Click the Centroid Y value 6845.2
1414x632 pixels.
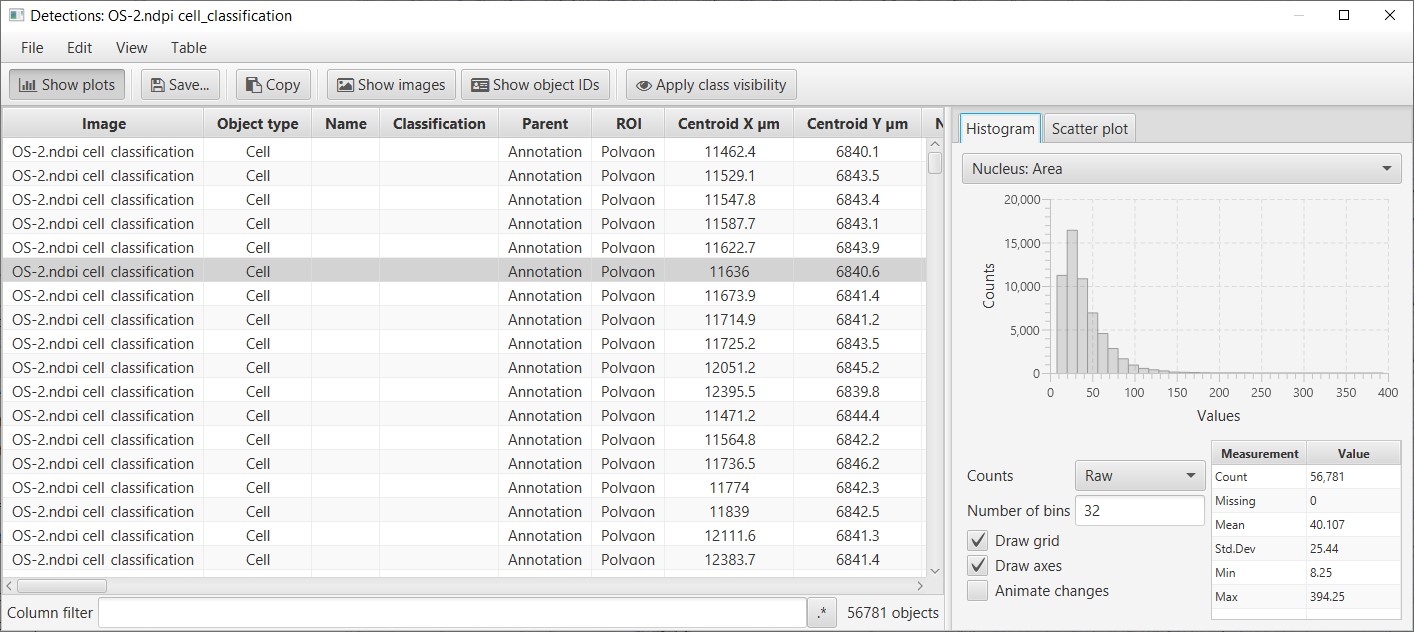[858, 368]
